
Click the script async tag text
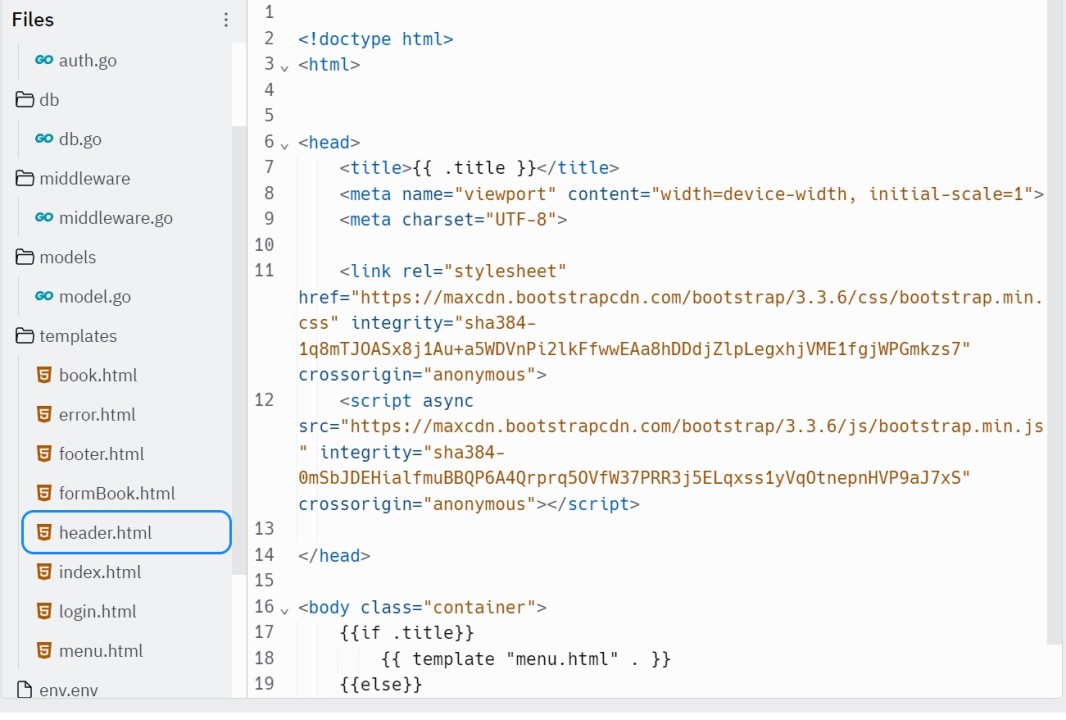point(407,400)
